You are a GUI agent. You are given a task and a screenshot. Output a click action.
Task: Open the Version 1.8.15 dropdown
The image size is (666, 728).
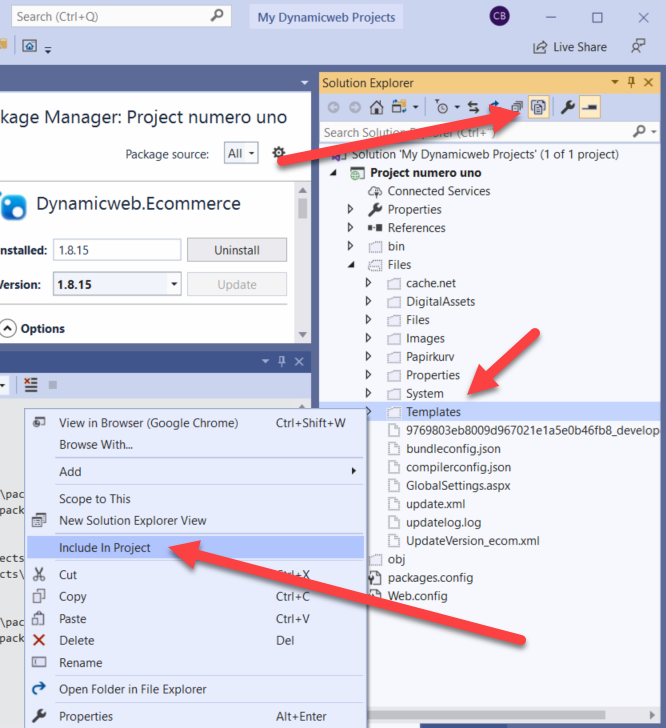(x=174, y=284)
